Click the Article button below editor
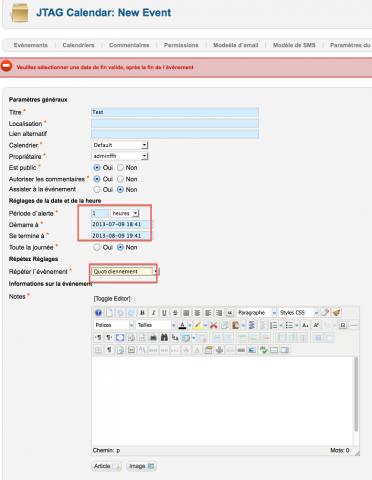The height and width of the screenshot is (480, 372). coord(106,466)
